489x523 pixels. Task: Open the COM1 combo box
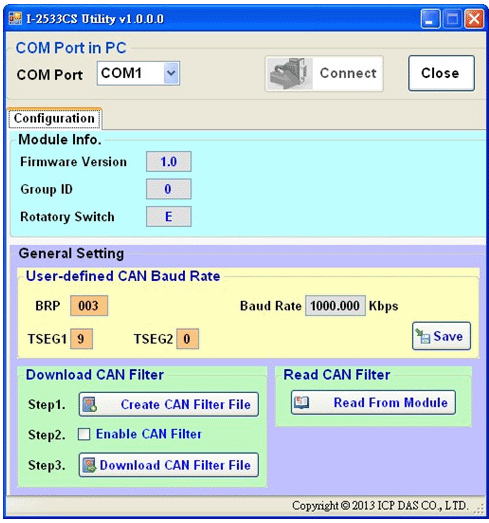pos(138,73)
